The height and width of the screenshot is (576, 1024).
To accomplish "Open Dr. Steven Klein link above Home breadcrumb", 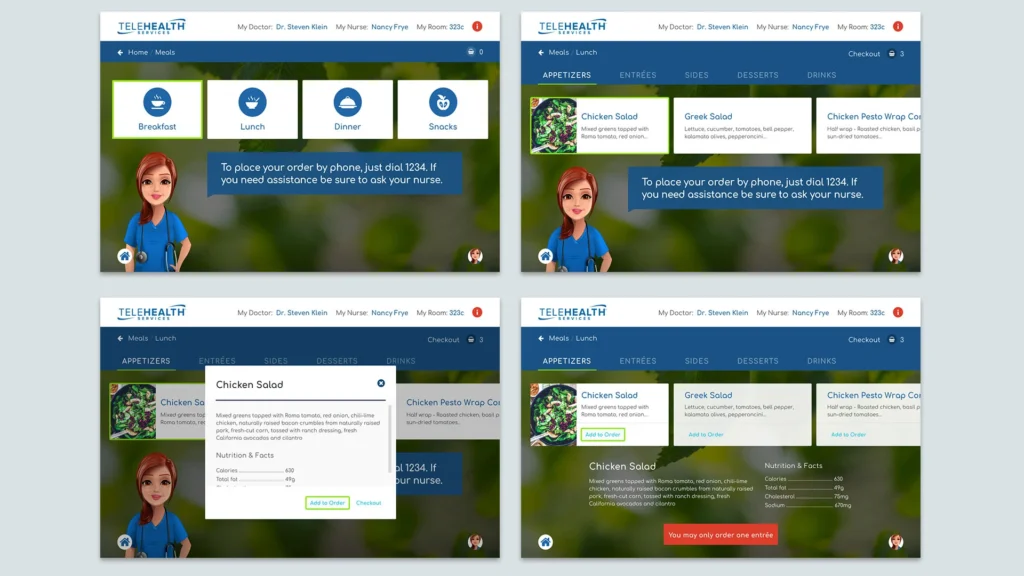I will pos(301,27).
